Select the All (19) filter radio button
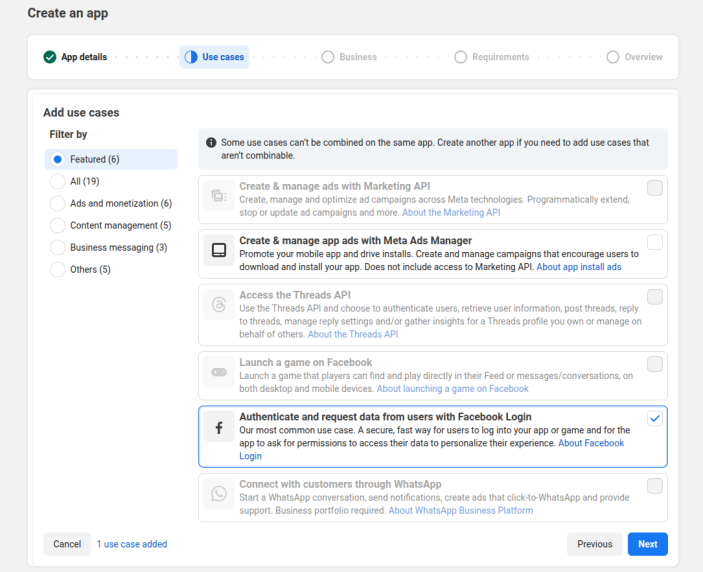Viewport: 703px width, 572px height. (58, 181)
